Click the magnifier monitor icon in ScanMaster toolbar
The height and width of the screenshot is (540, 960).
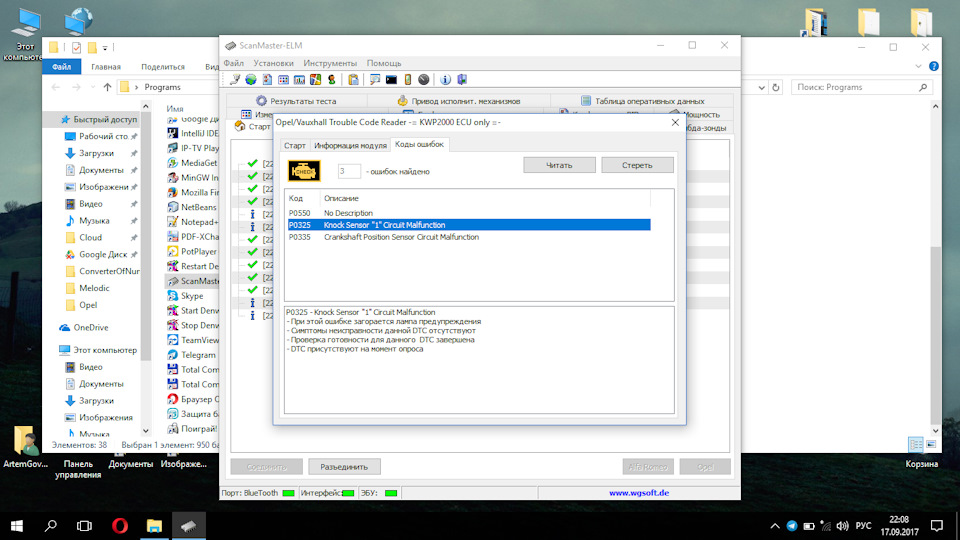[x=375, y=80]
